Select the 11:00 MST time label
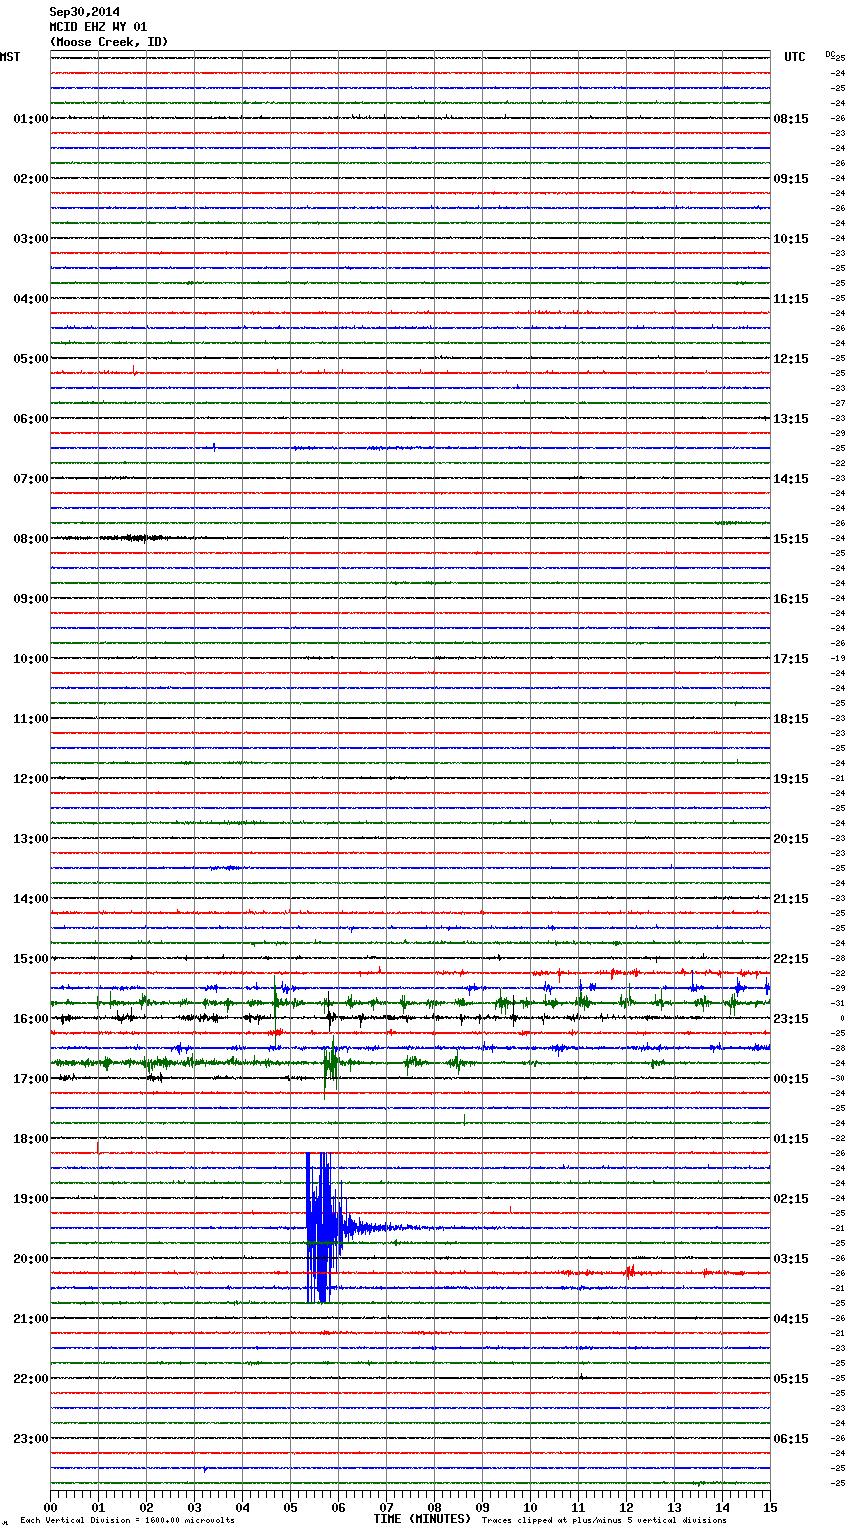850x1534 pixels. (31, 719)
